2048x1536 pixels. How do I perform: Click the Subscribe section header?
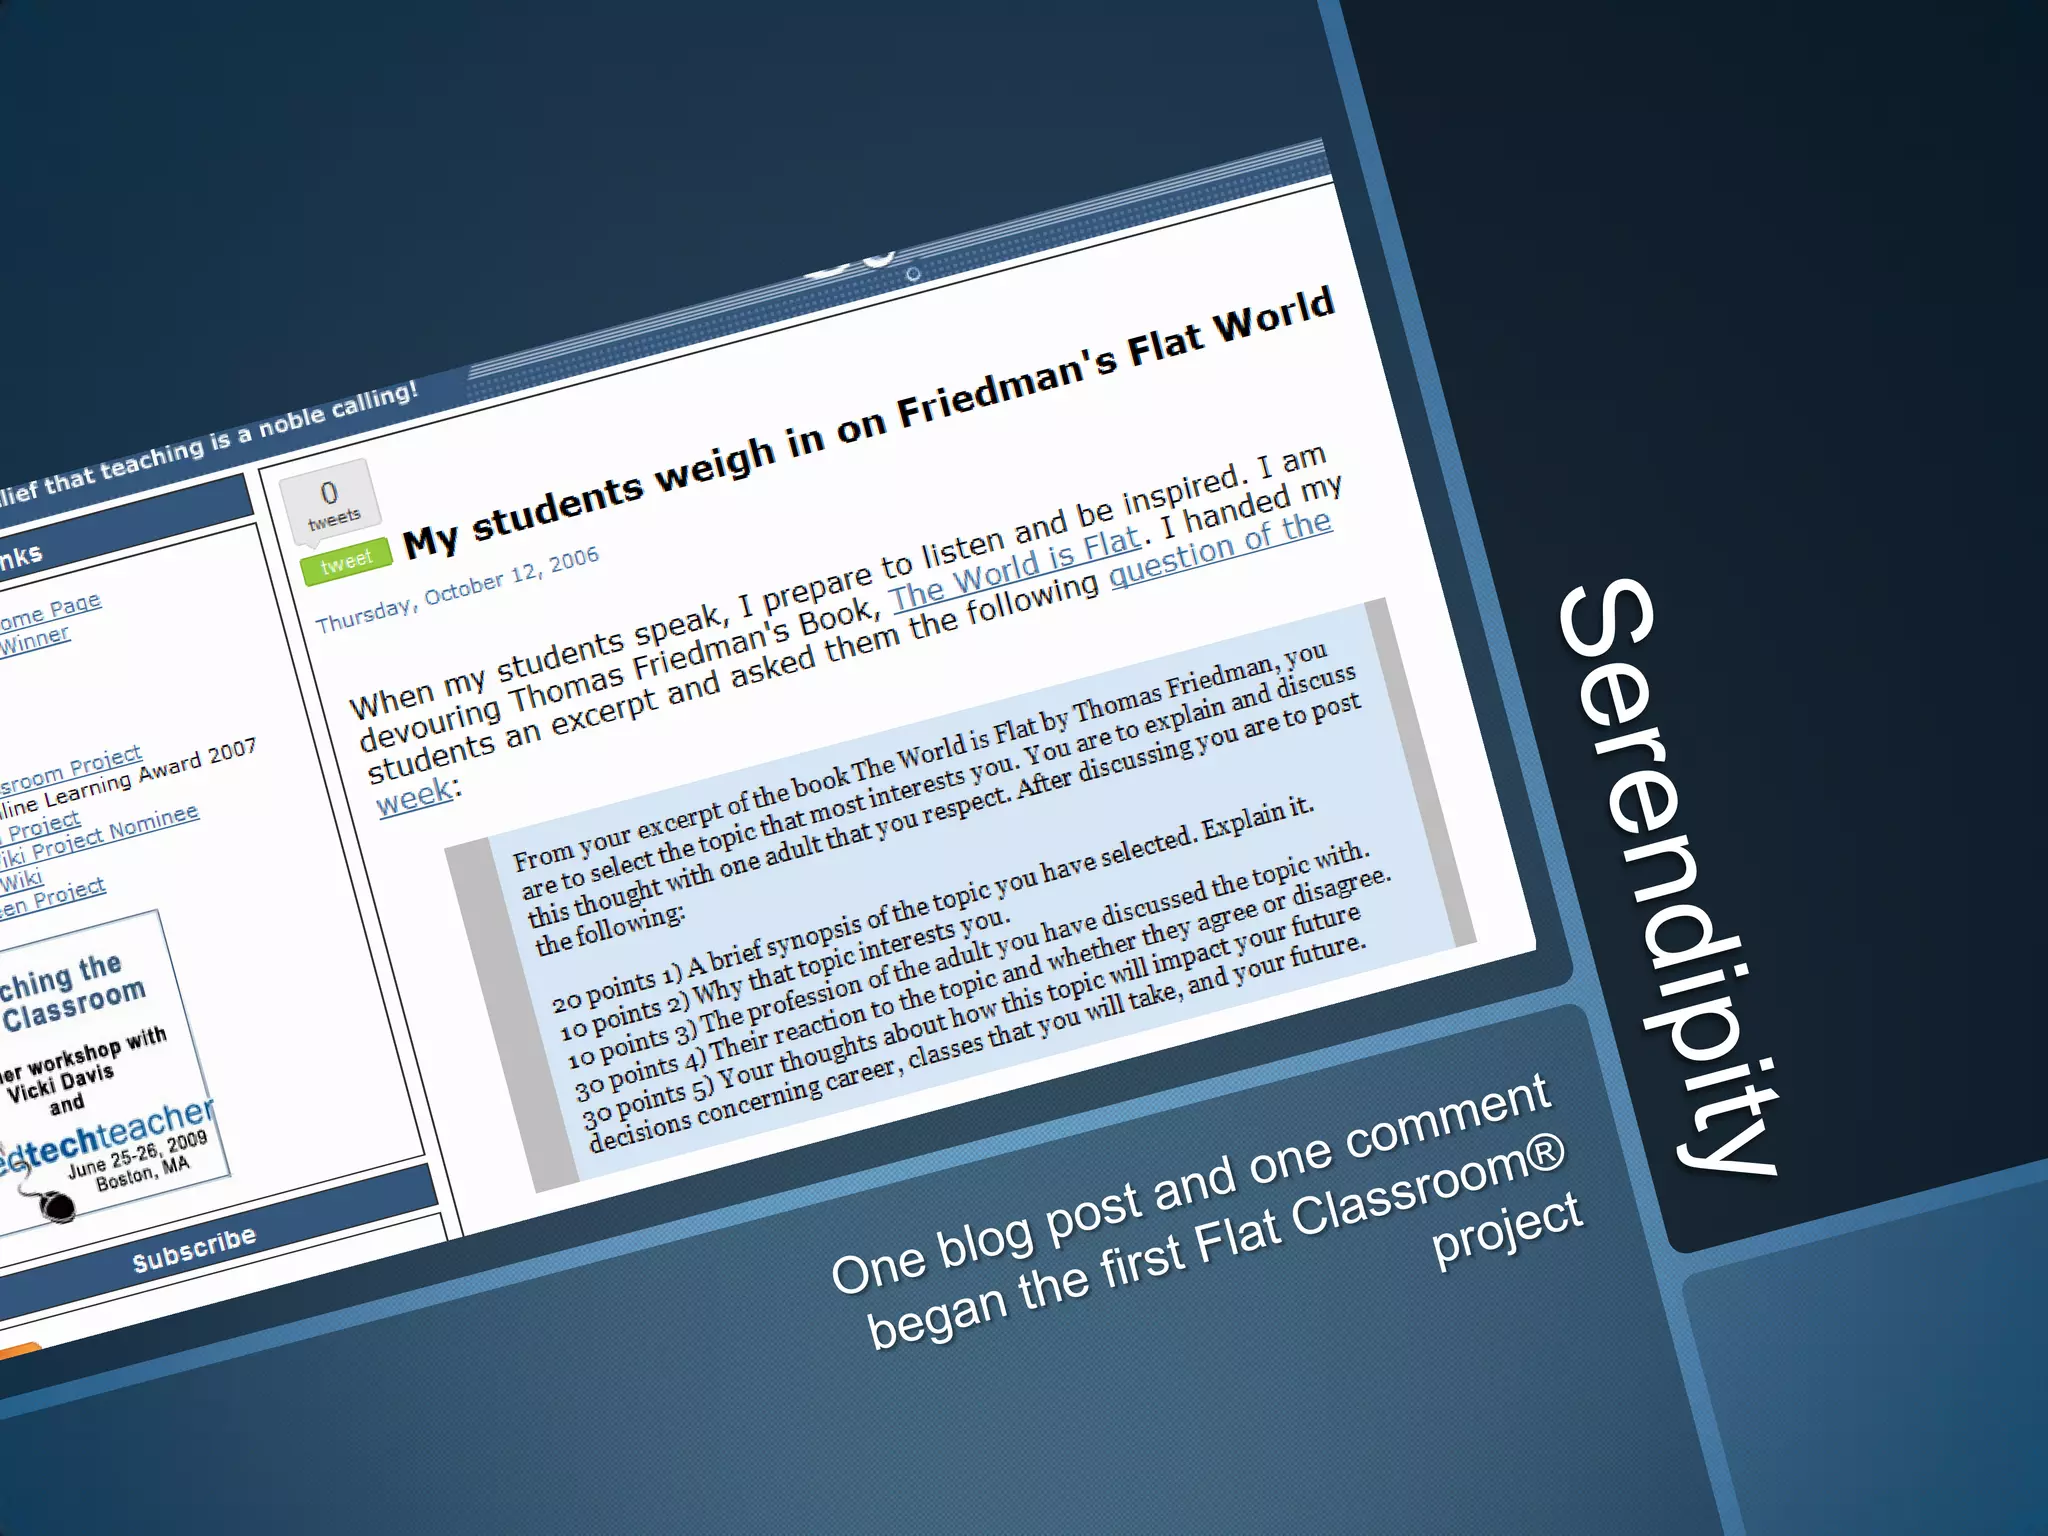(x=194, y=1250)
